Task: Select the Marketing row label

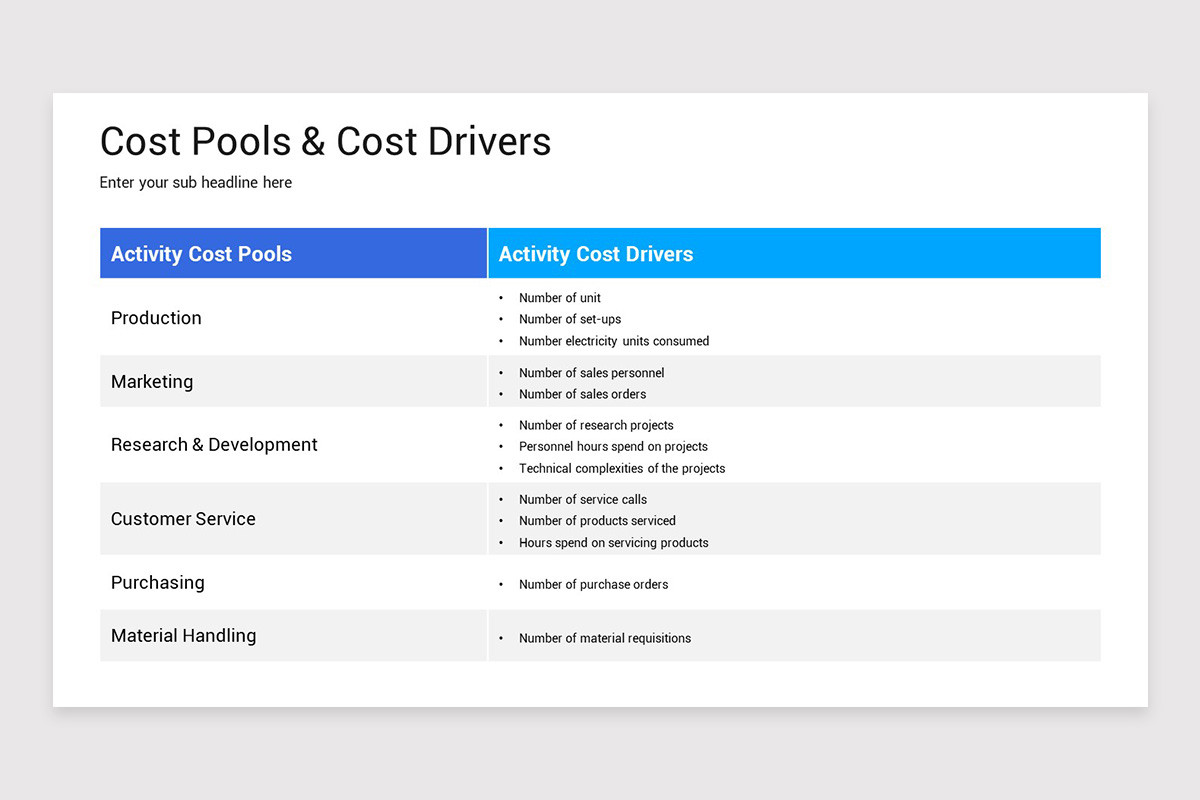Action: tap(152, 381)
